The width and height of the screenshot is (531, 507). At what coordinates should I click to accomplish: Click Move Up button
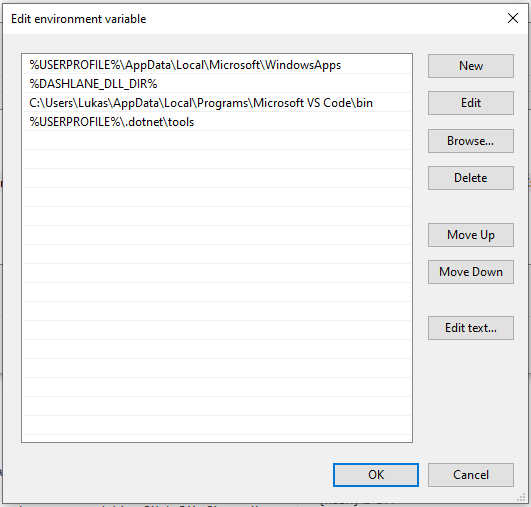[471, 235]
